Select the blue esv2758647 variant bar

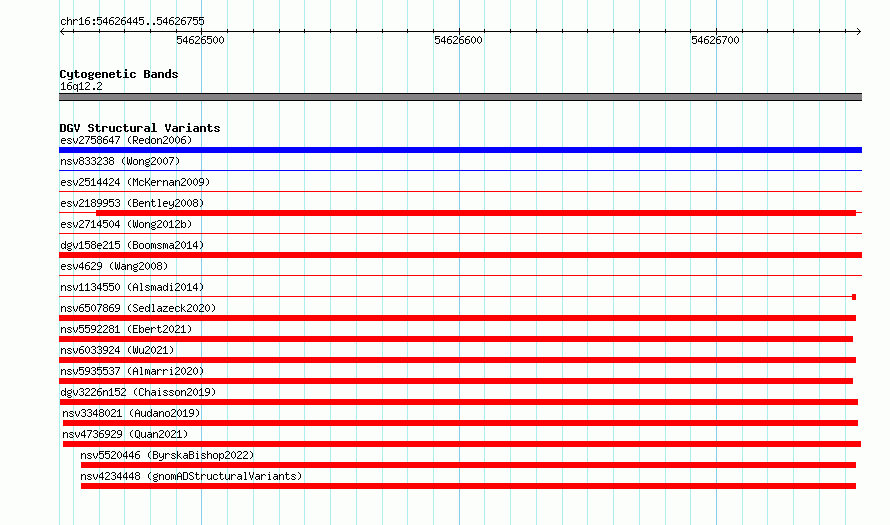coord(460,150)
